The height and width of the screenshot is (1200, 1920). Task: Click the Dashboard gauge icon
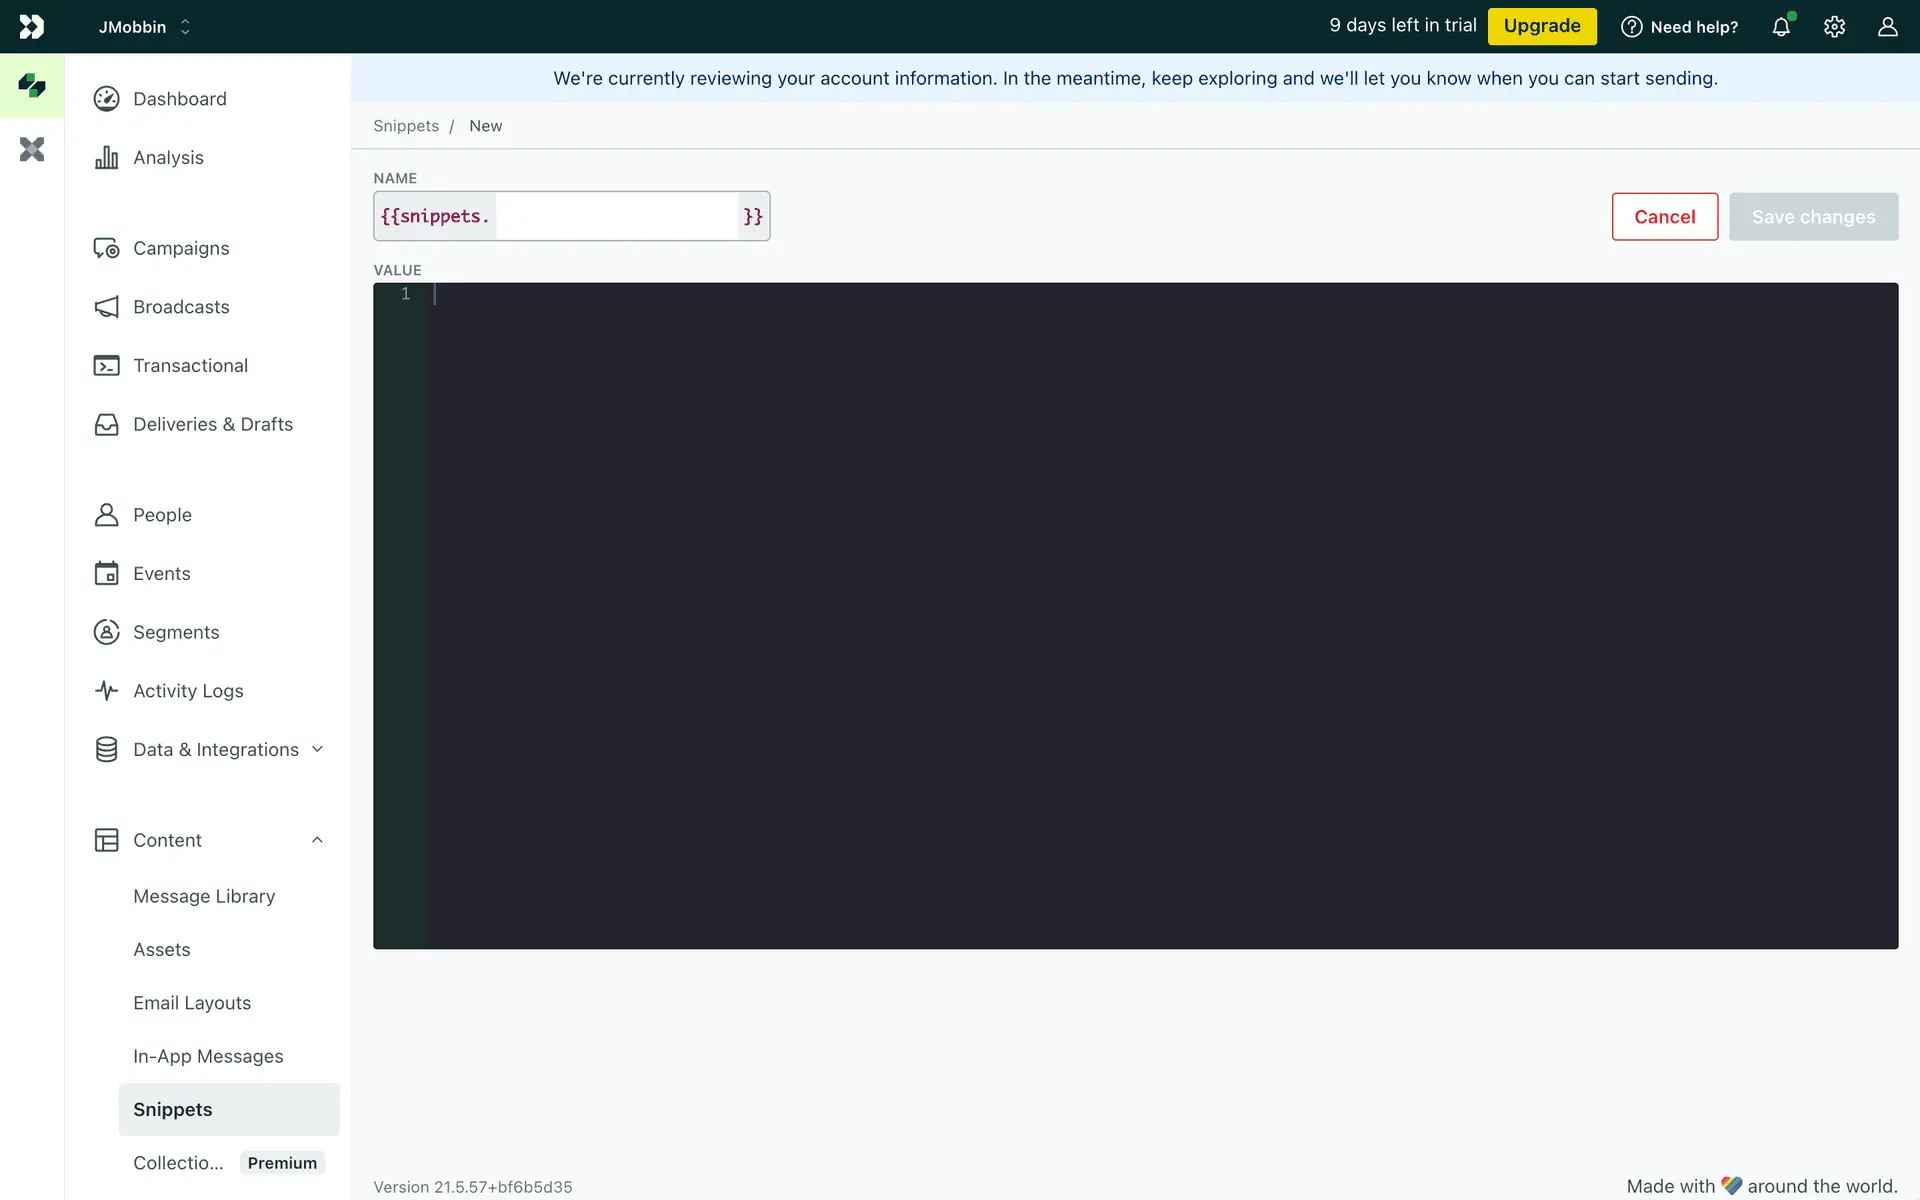click(x=106, y=99)
